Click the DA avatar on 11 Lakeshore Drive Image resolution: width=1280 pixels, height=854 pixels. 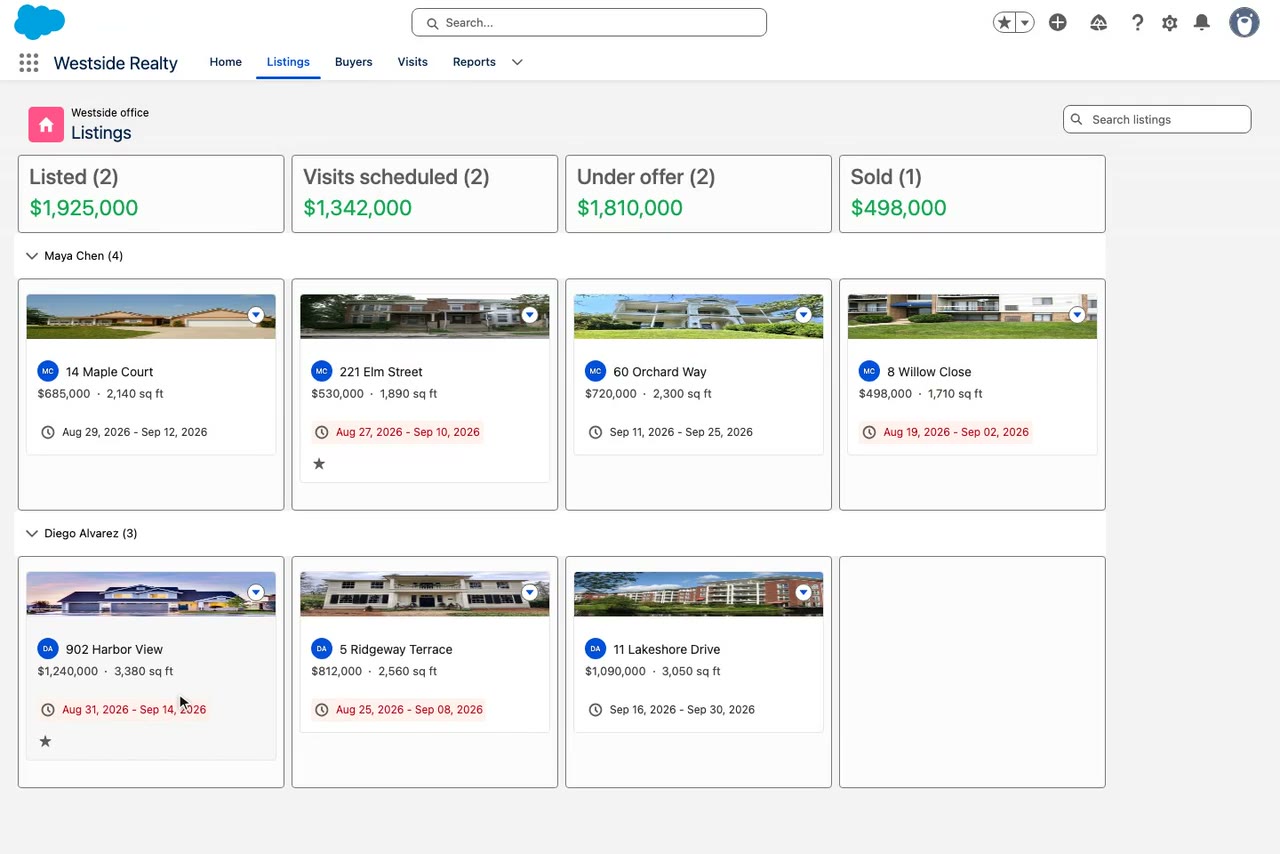pos(596,649)
